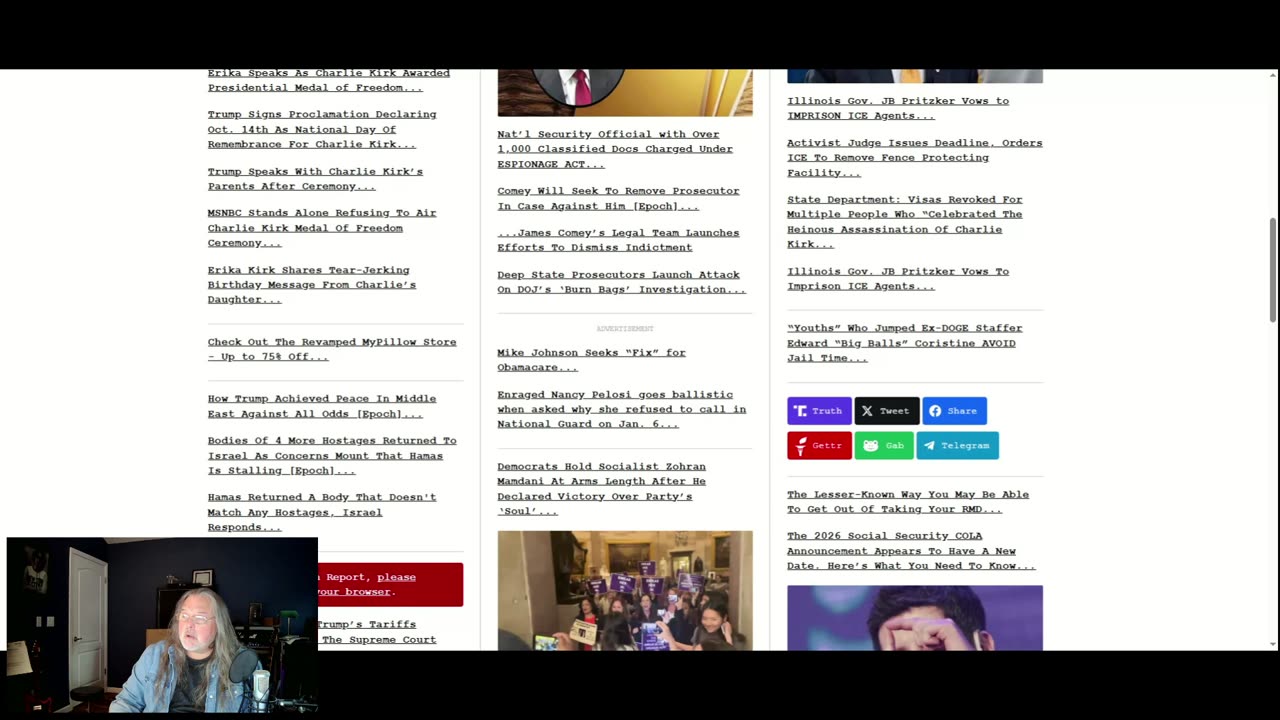Screen dimensions: 1280x720
Task: Open 'The Lesser-Known Way' RMD article
Action: pyautogui.click(x=907, y=501)
